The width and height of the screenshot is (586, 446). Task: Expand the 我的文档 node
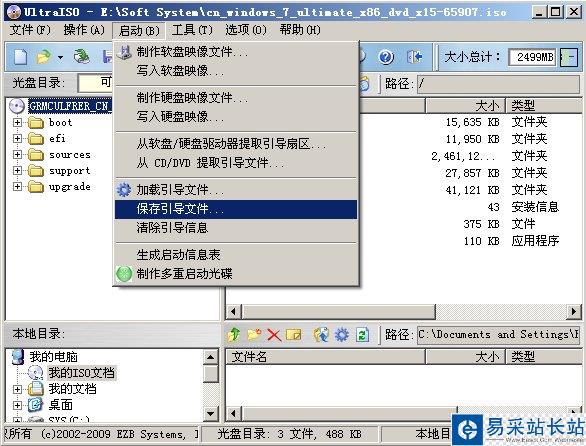[x=17, y=389]
